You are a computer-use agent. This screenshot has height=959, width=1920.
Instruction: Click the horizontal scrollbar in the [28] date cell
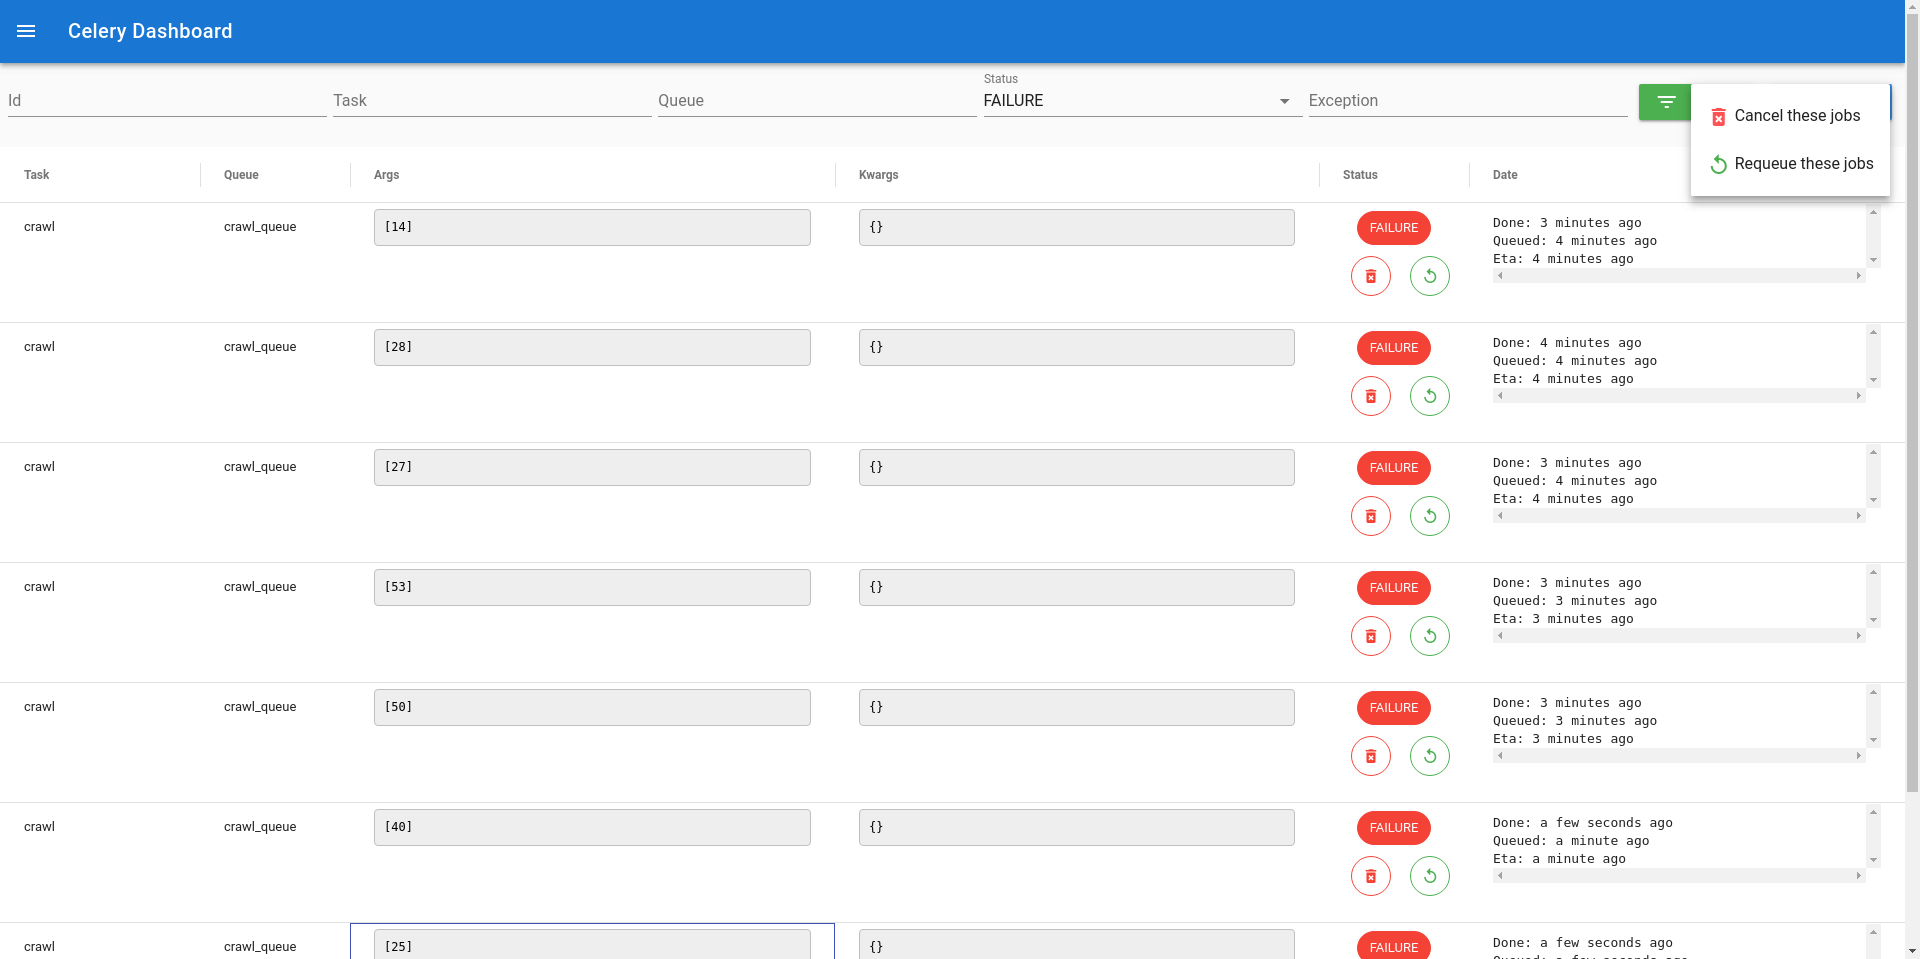click(1679, 396)
